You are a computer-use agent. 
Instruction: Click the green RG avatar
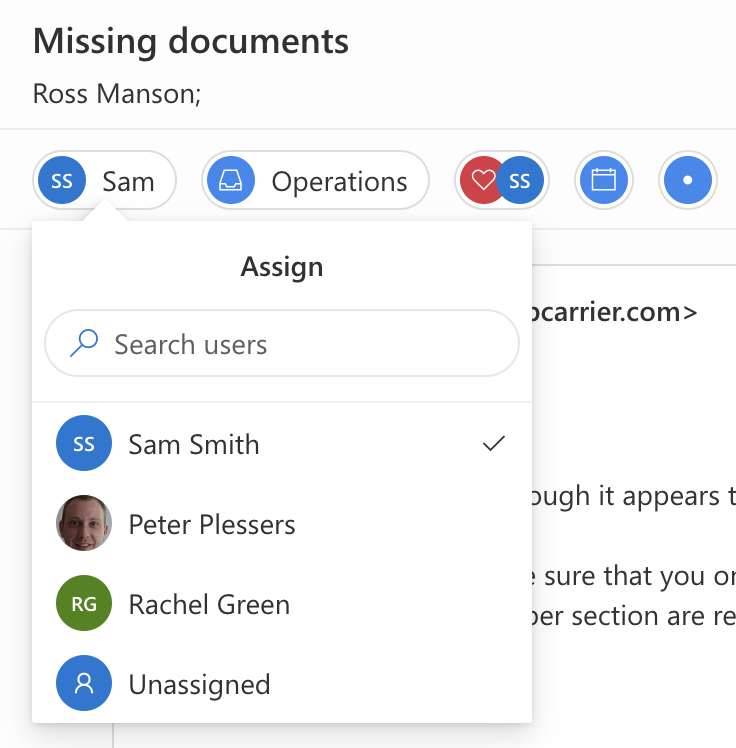coord(84,603)
